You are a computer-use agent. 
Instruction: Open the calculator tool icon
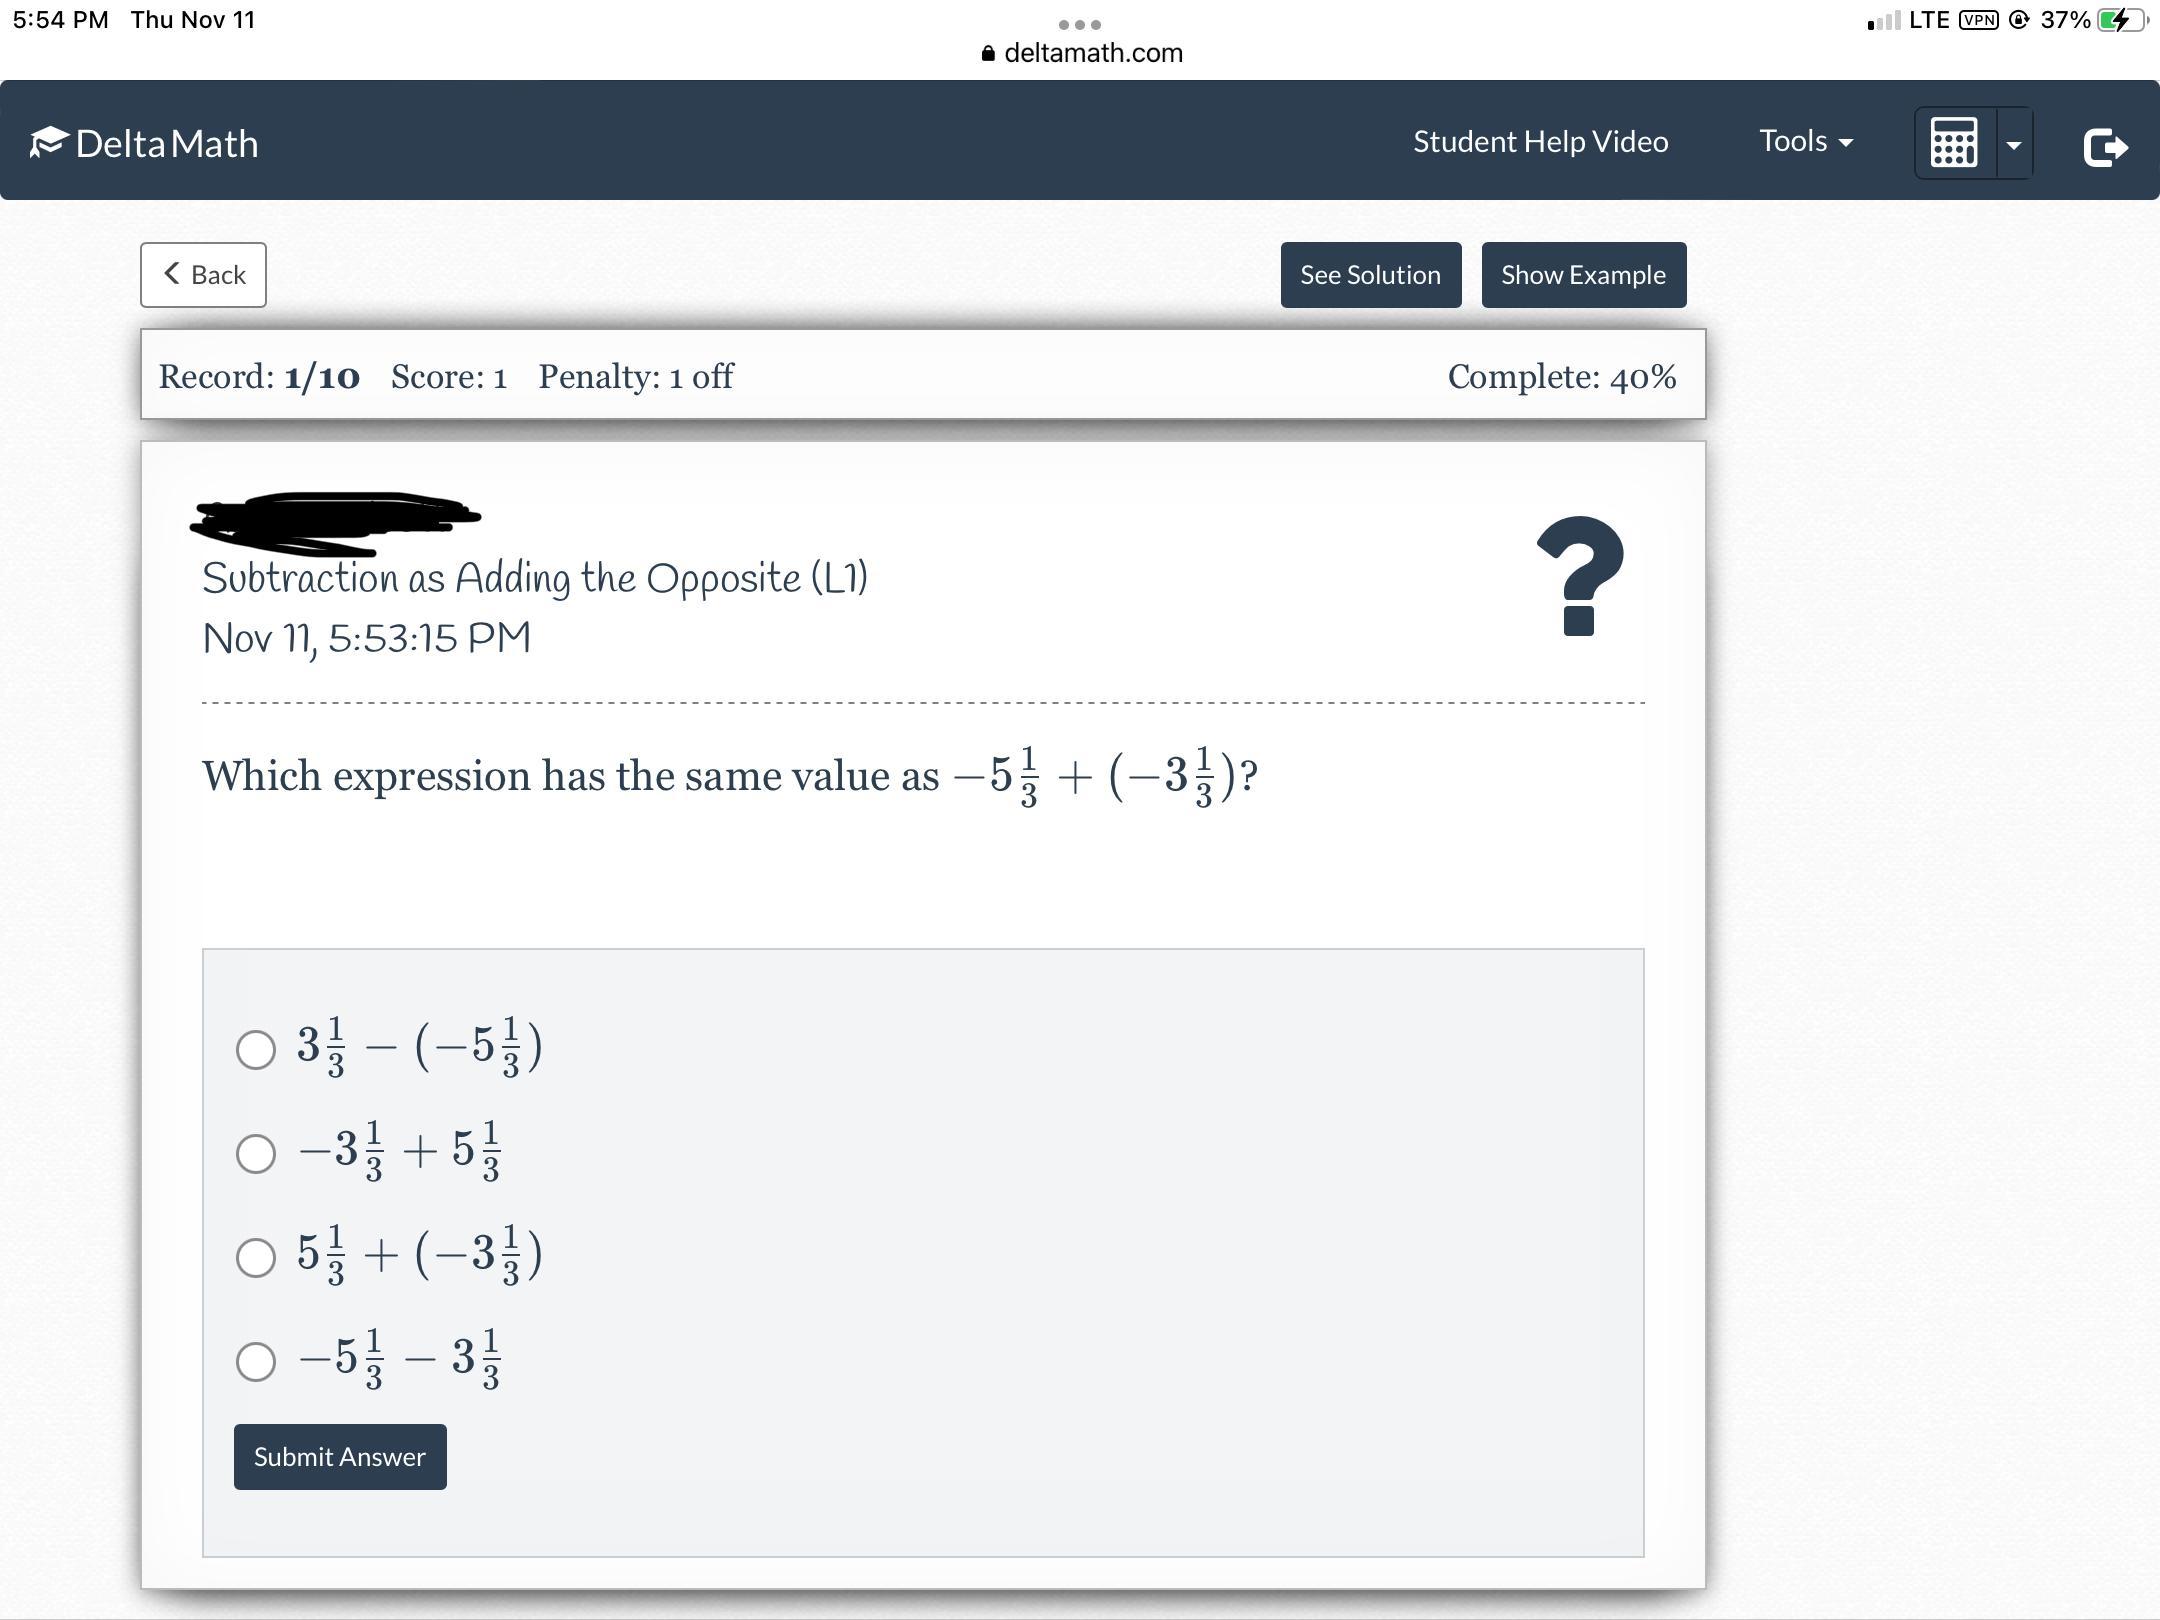tap(1954, 143)
